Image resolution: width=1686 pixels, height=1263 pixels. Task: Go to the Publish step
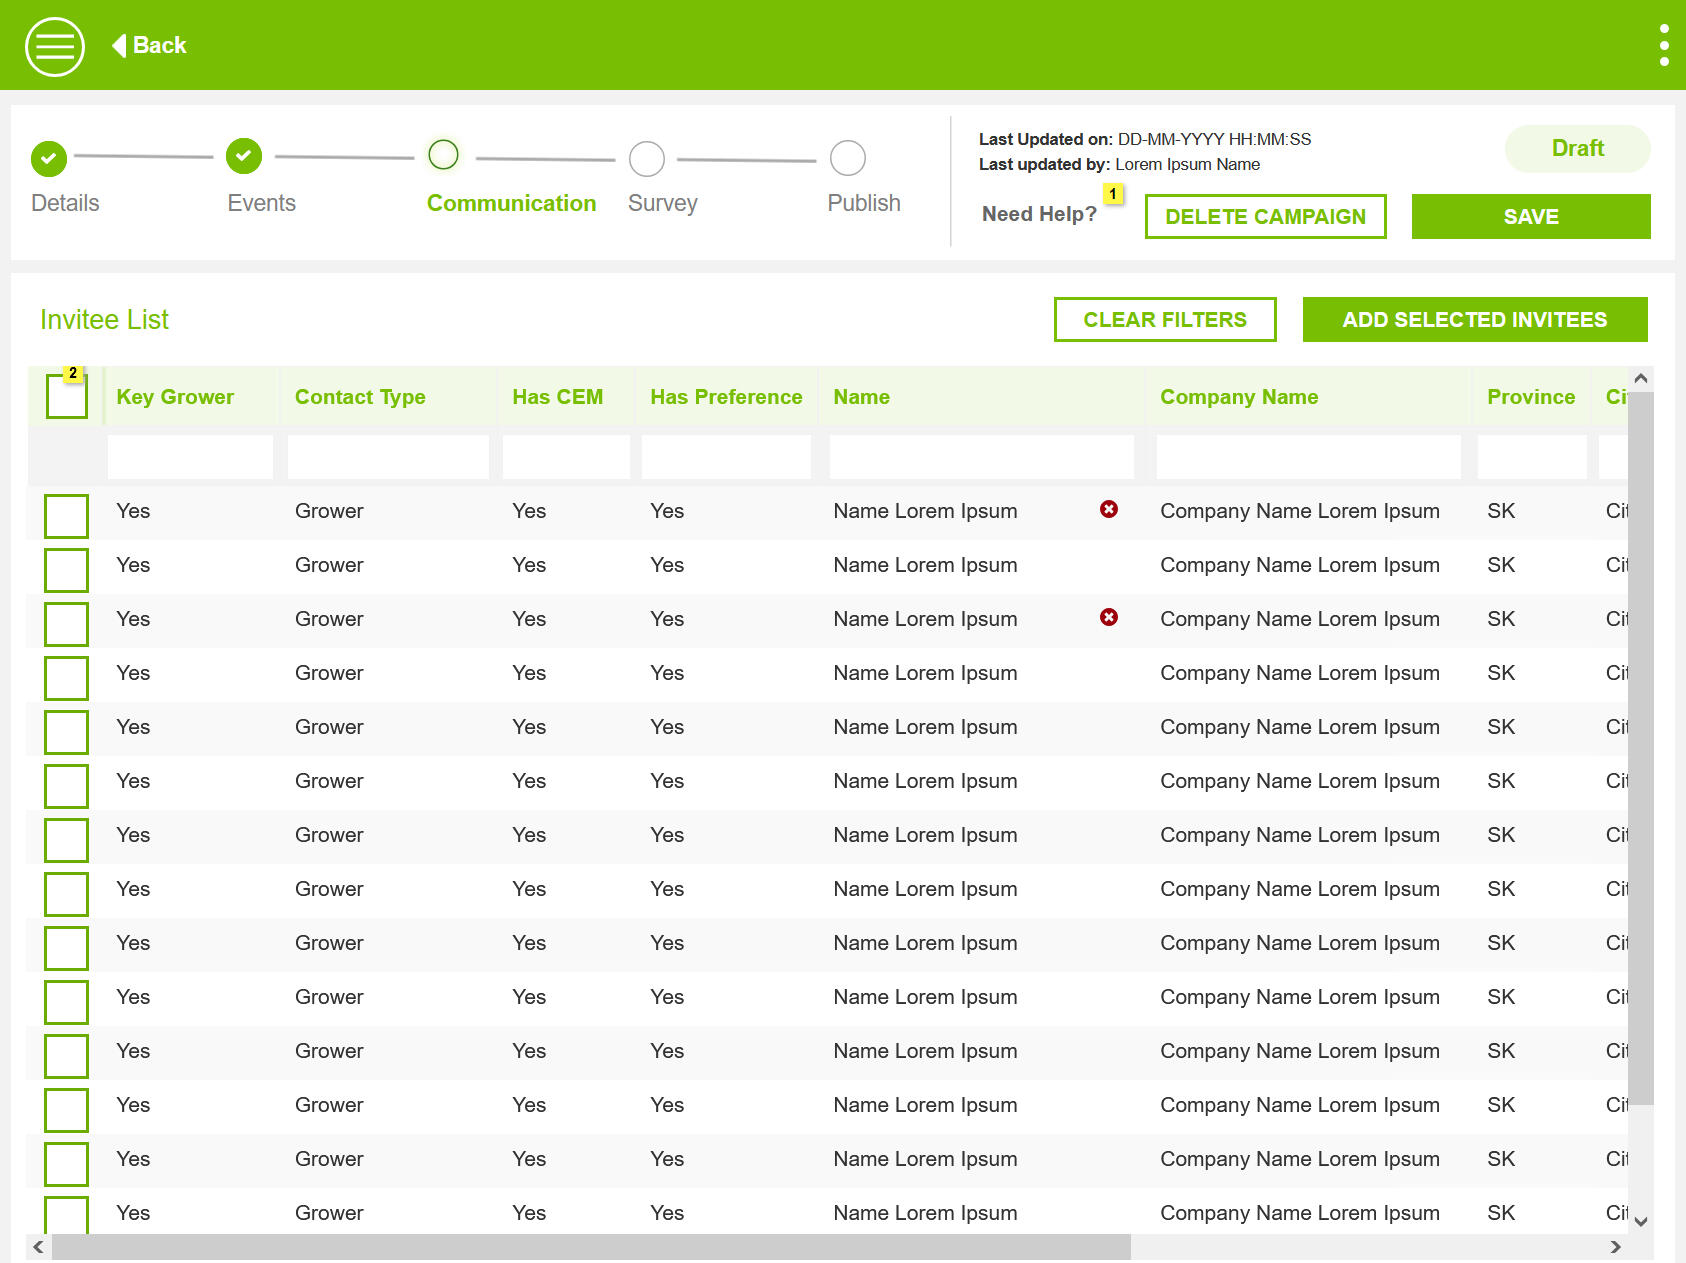point(848,158)
